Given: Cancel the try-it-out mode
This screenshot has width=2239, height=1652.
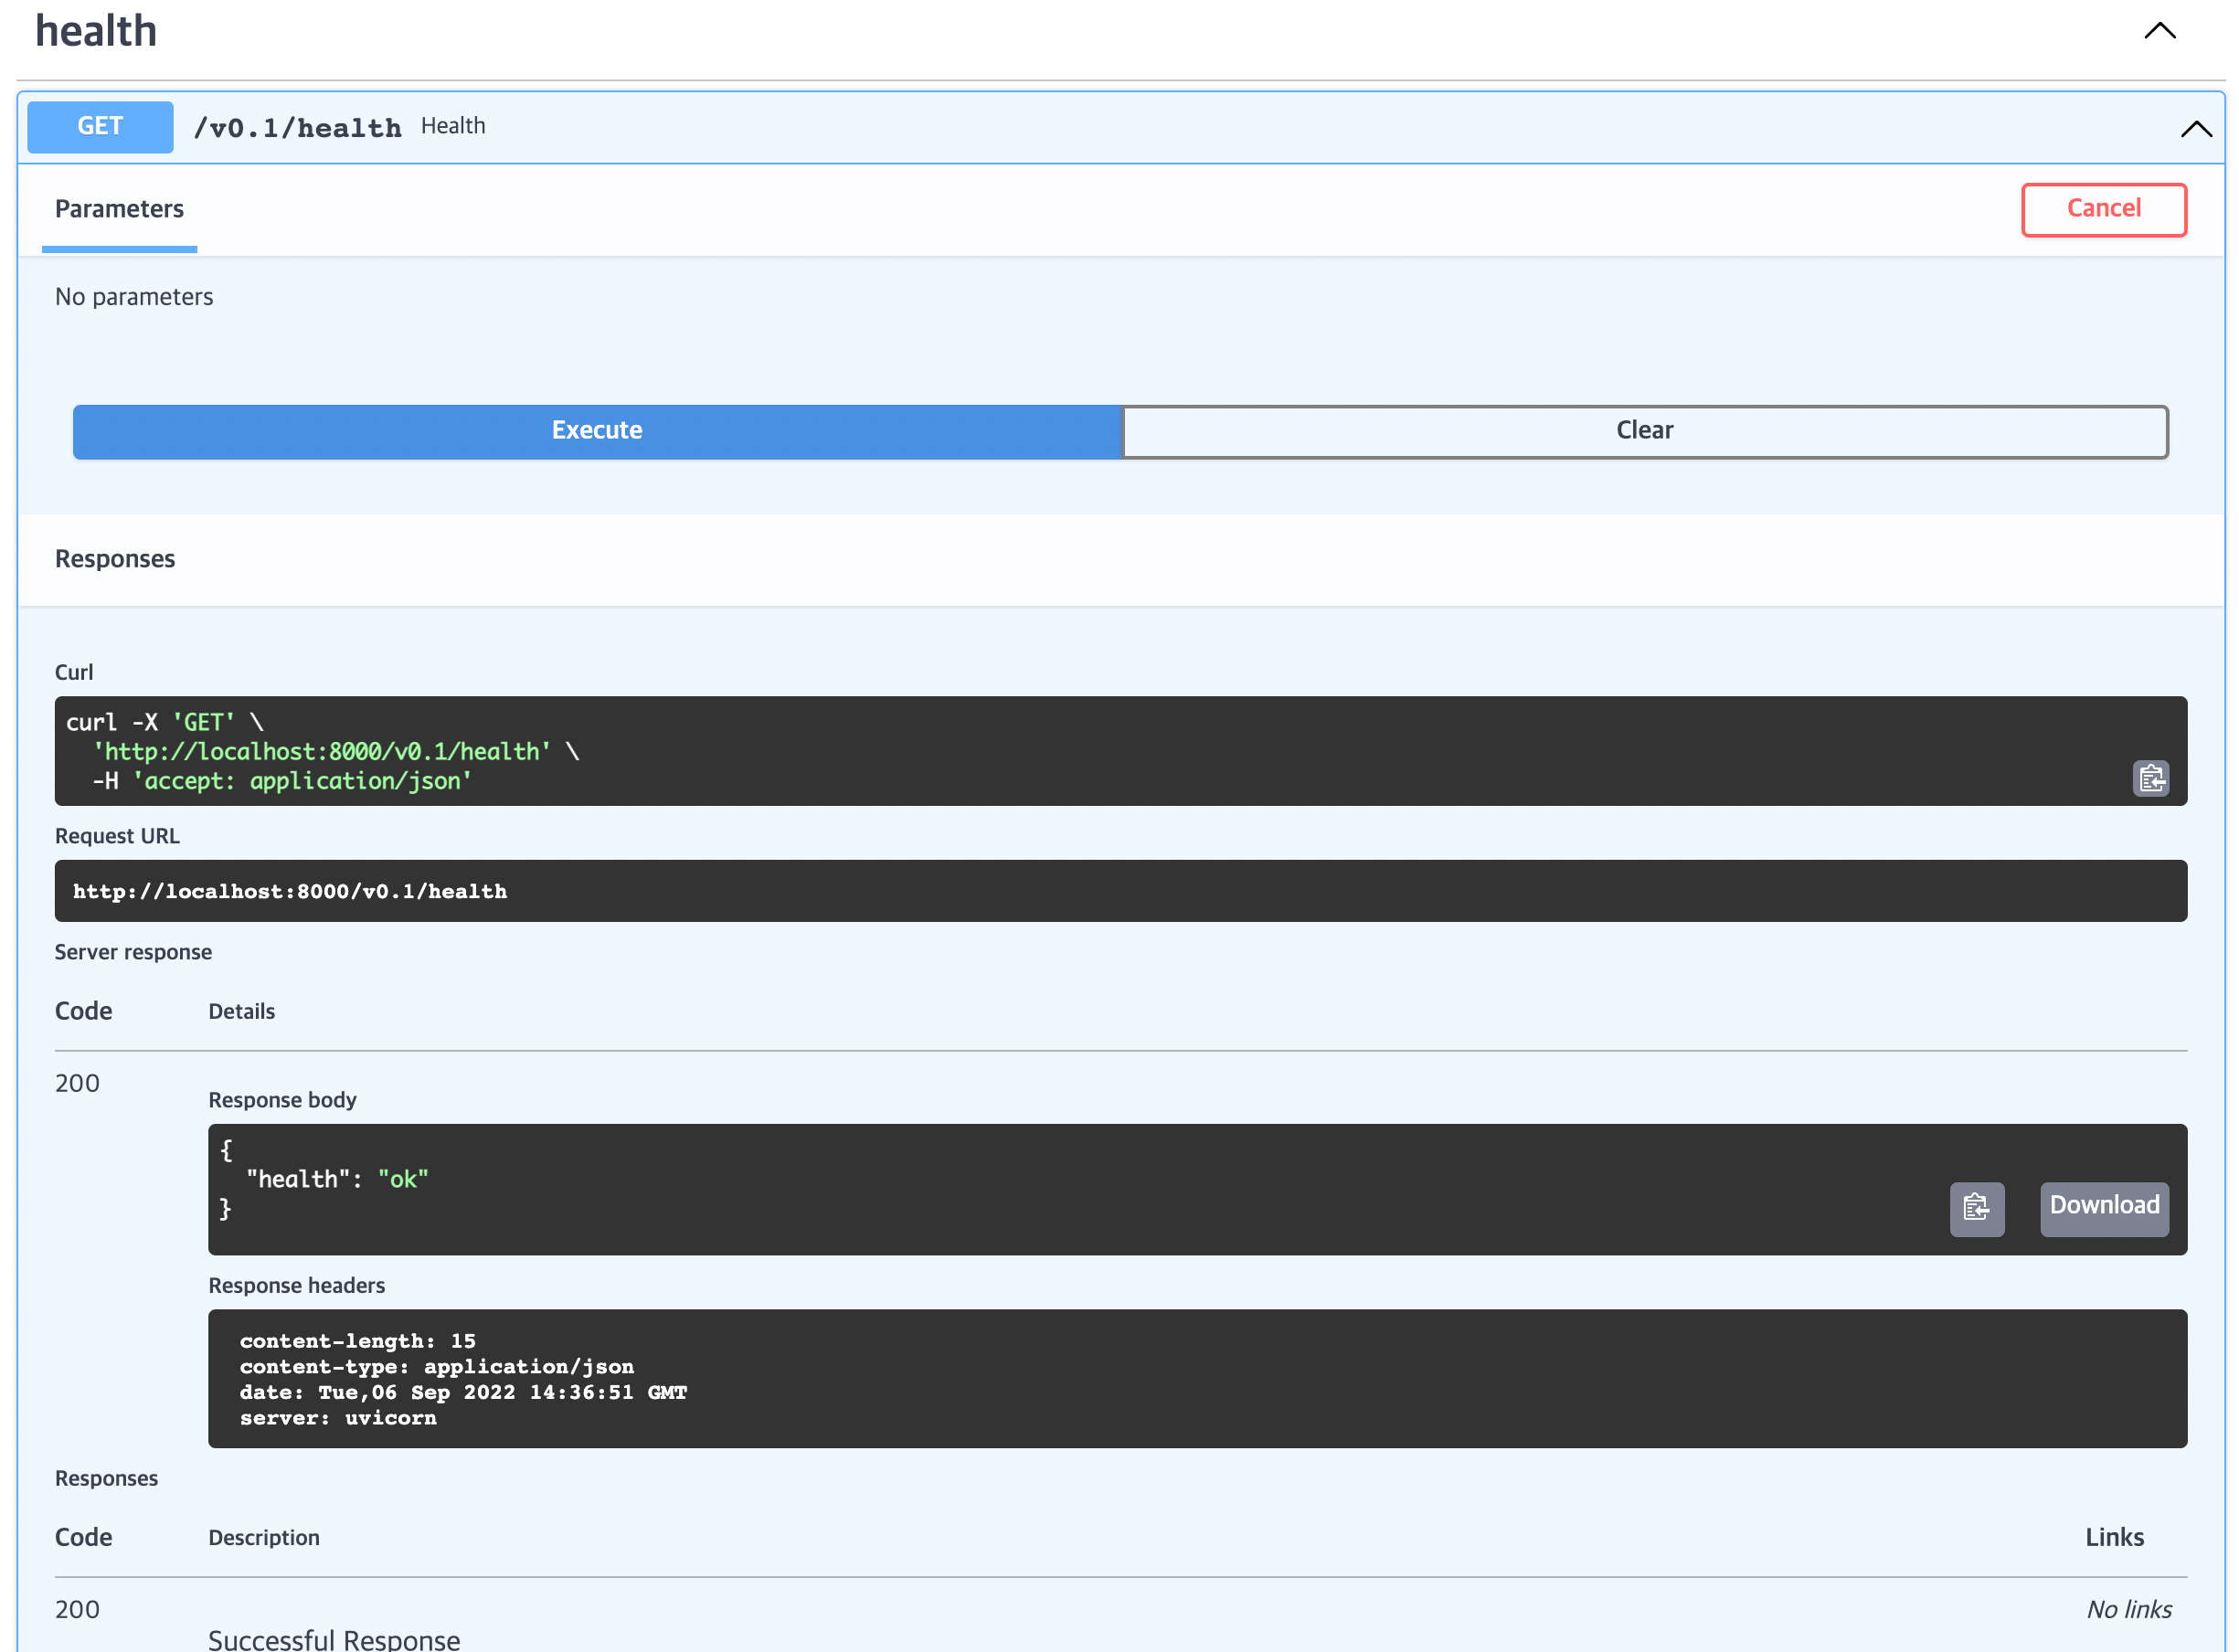Looking at the screenshot, I should 2103,209.
